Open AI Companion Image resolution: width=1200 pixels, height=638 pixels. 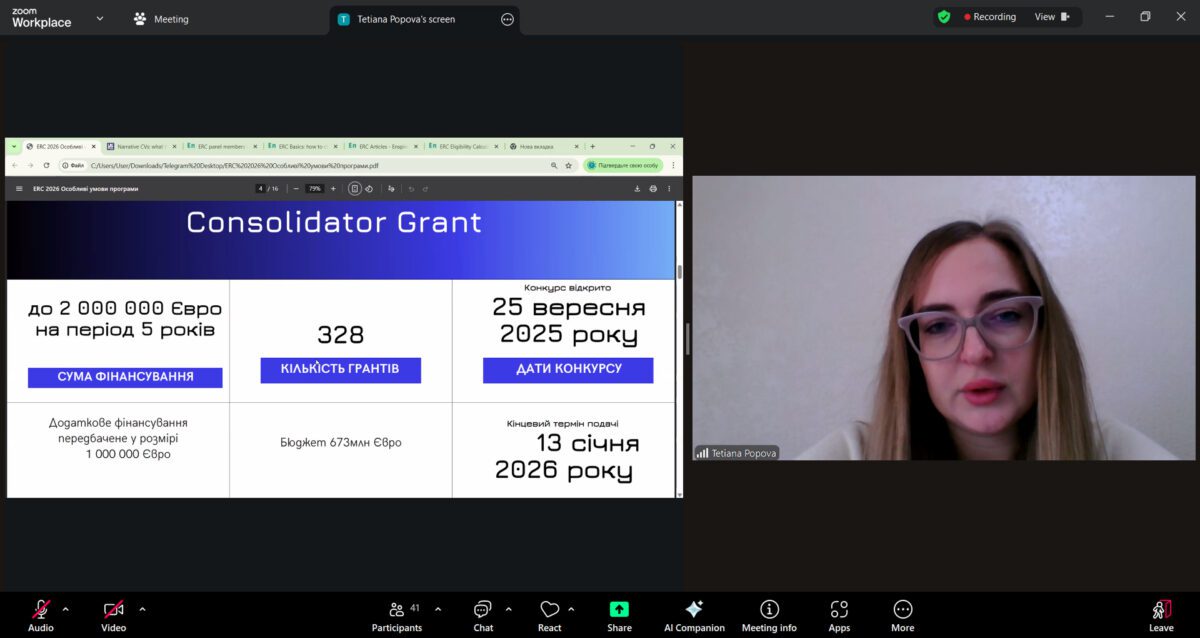tap(694, 615)
